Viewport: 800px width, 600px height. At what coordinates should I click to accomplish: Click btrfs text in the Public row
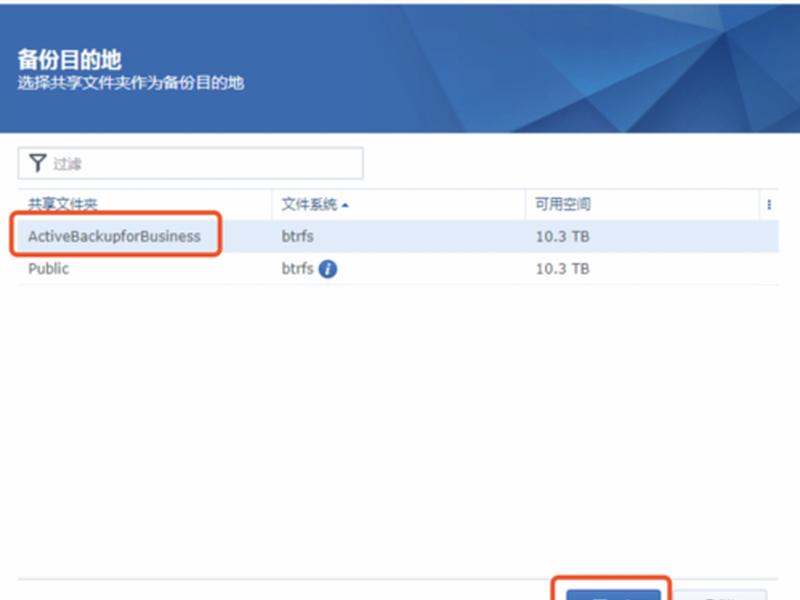(297, 268)
